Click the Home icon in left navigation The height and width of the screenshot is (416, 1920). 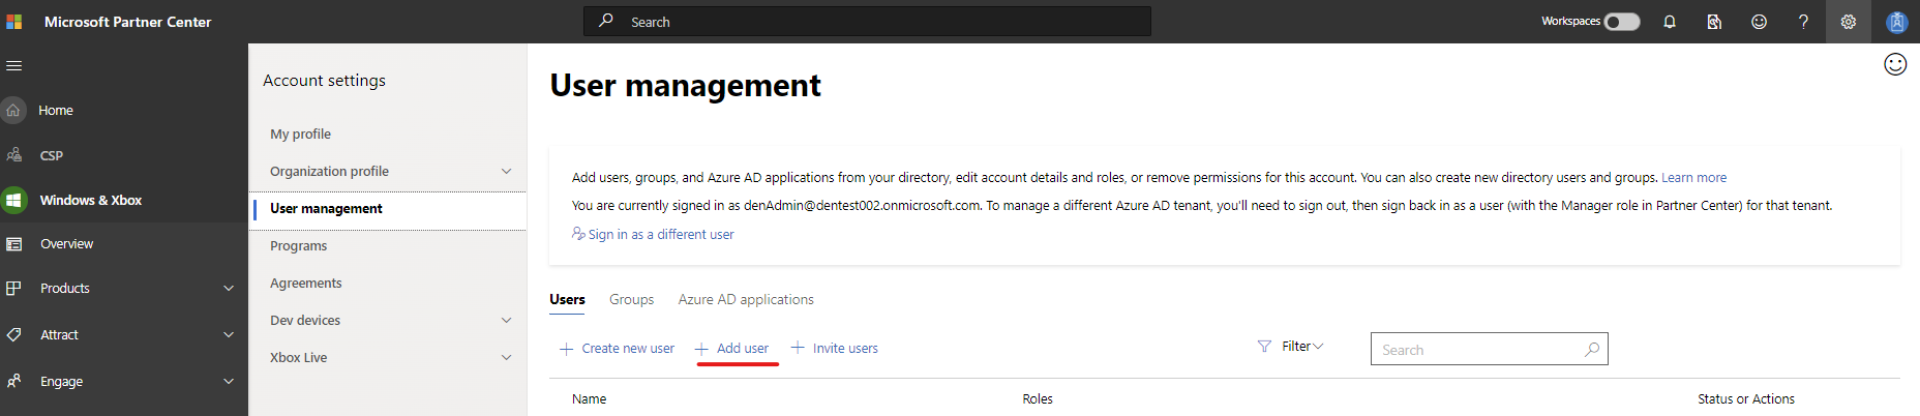(13, 110)
